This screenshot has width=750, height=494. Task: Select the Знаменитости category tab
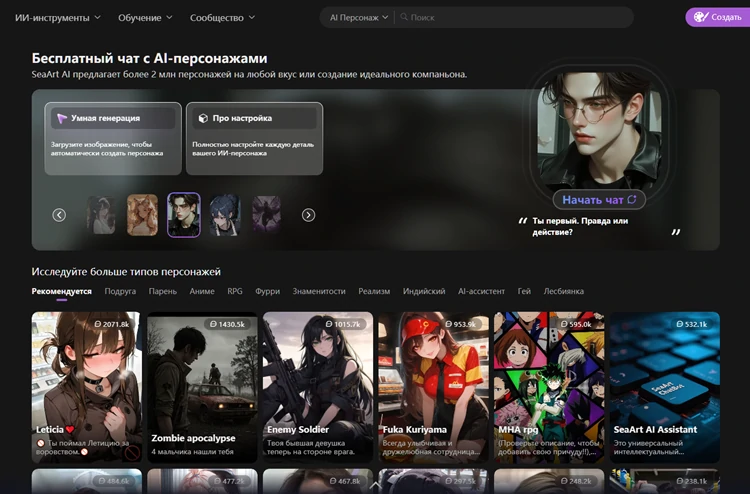coord(318,291)
